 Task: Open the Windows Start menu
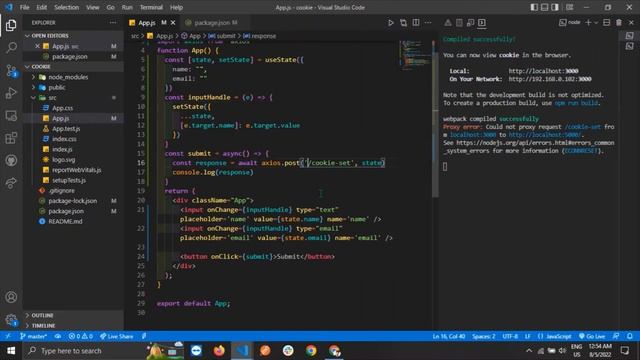tap(11, 351)
